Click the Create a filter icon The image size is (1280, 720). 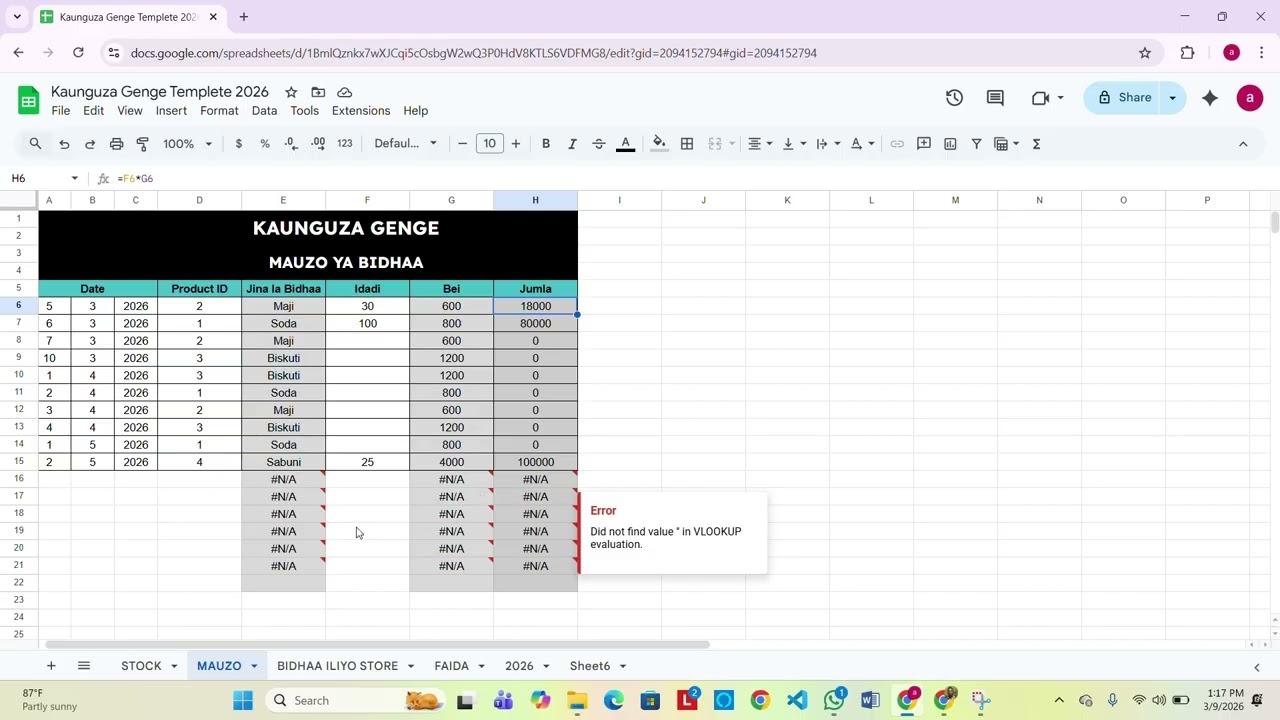[x=976, y=144]
